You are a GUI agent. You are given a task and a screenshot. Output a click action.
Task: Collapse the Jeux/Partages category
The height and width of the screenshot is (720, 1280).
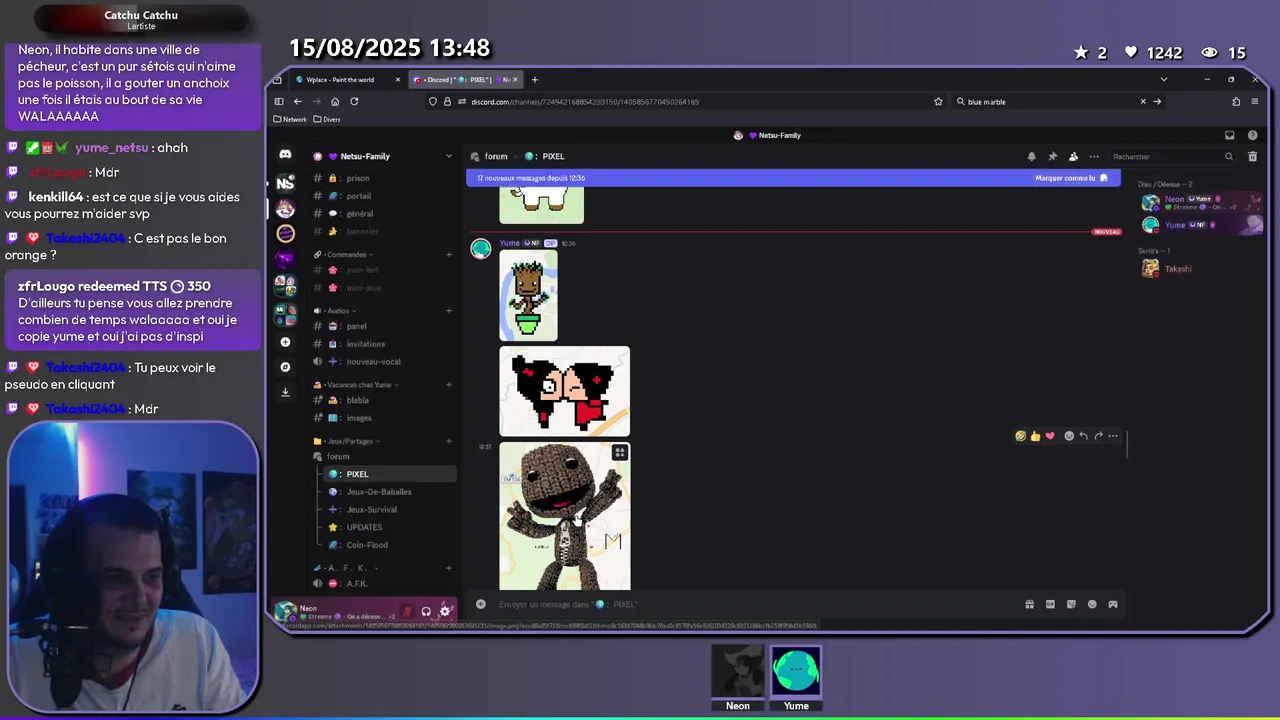point(347,441)
